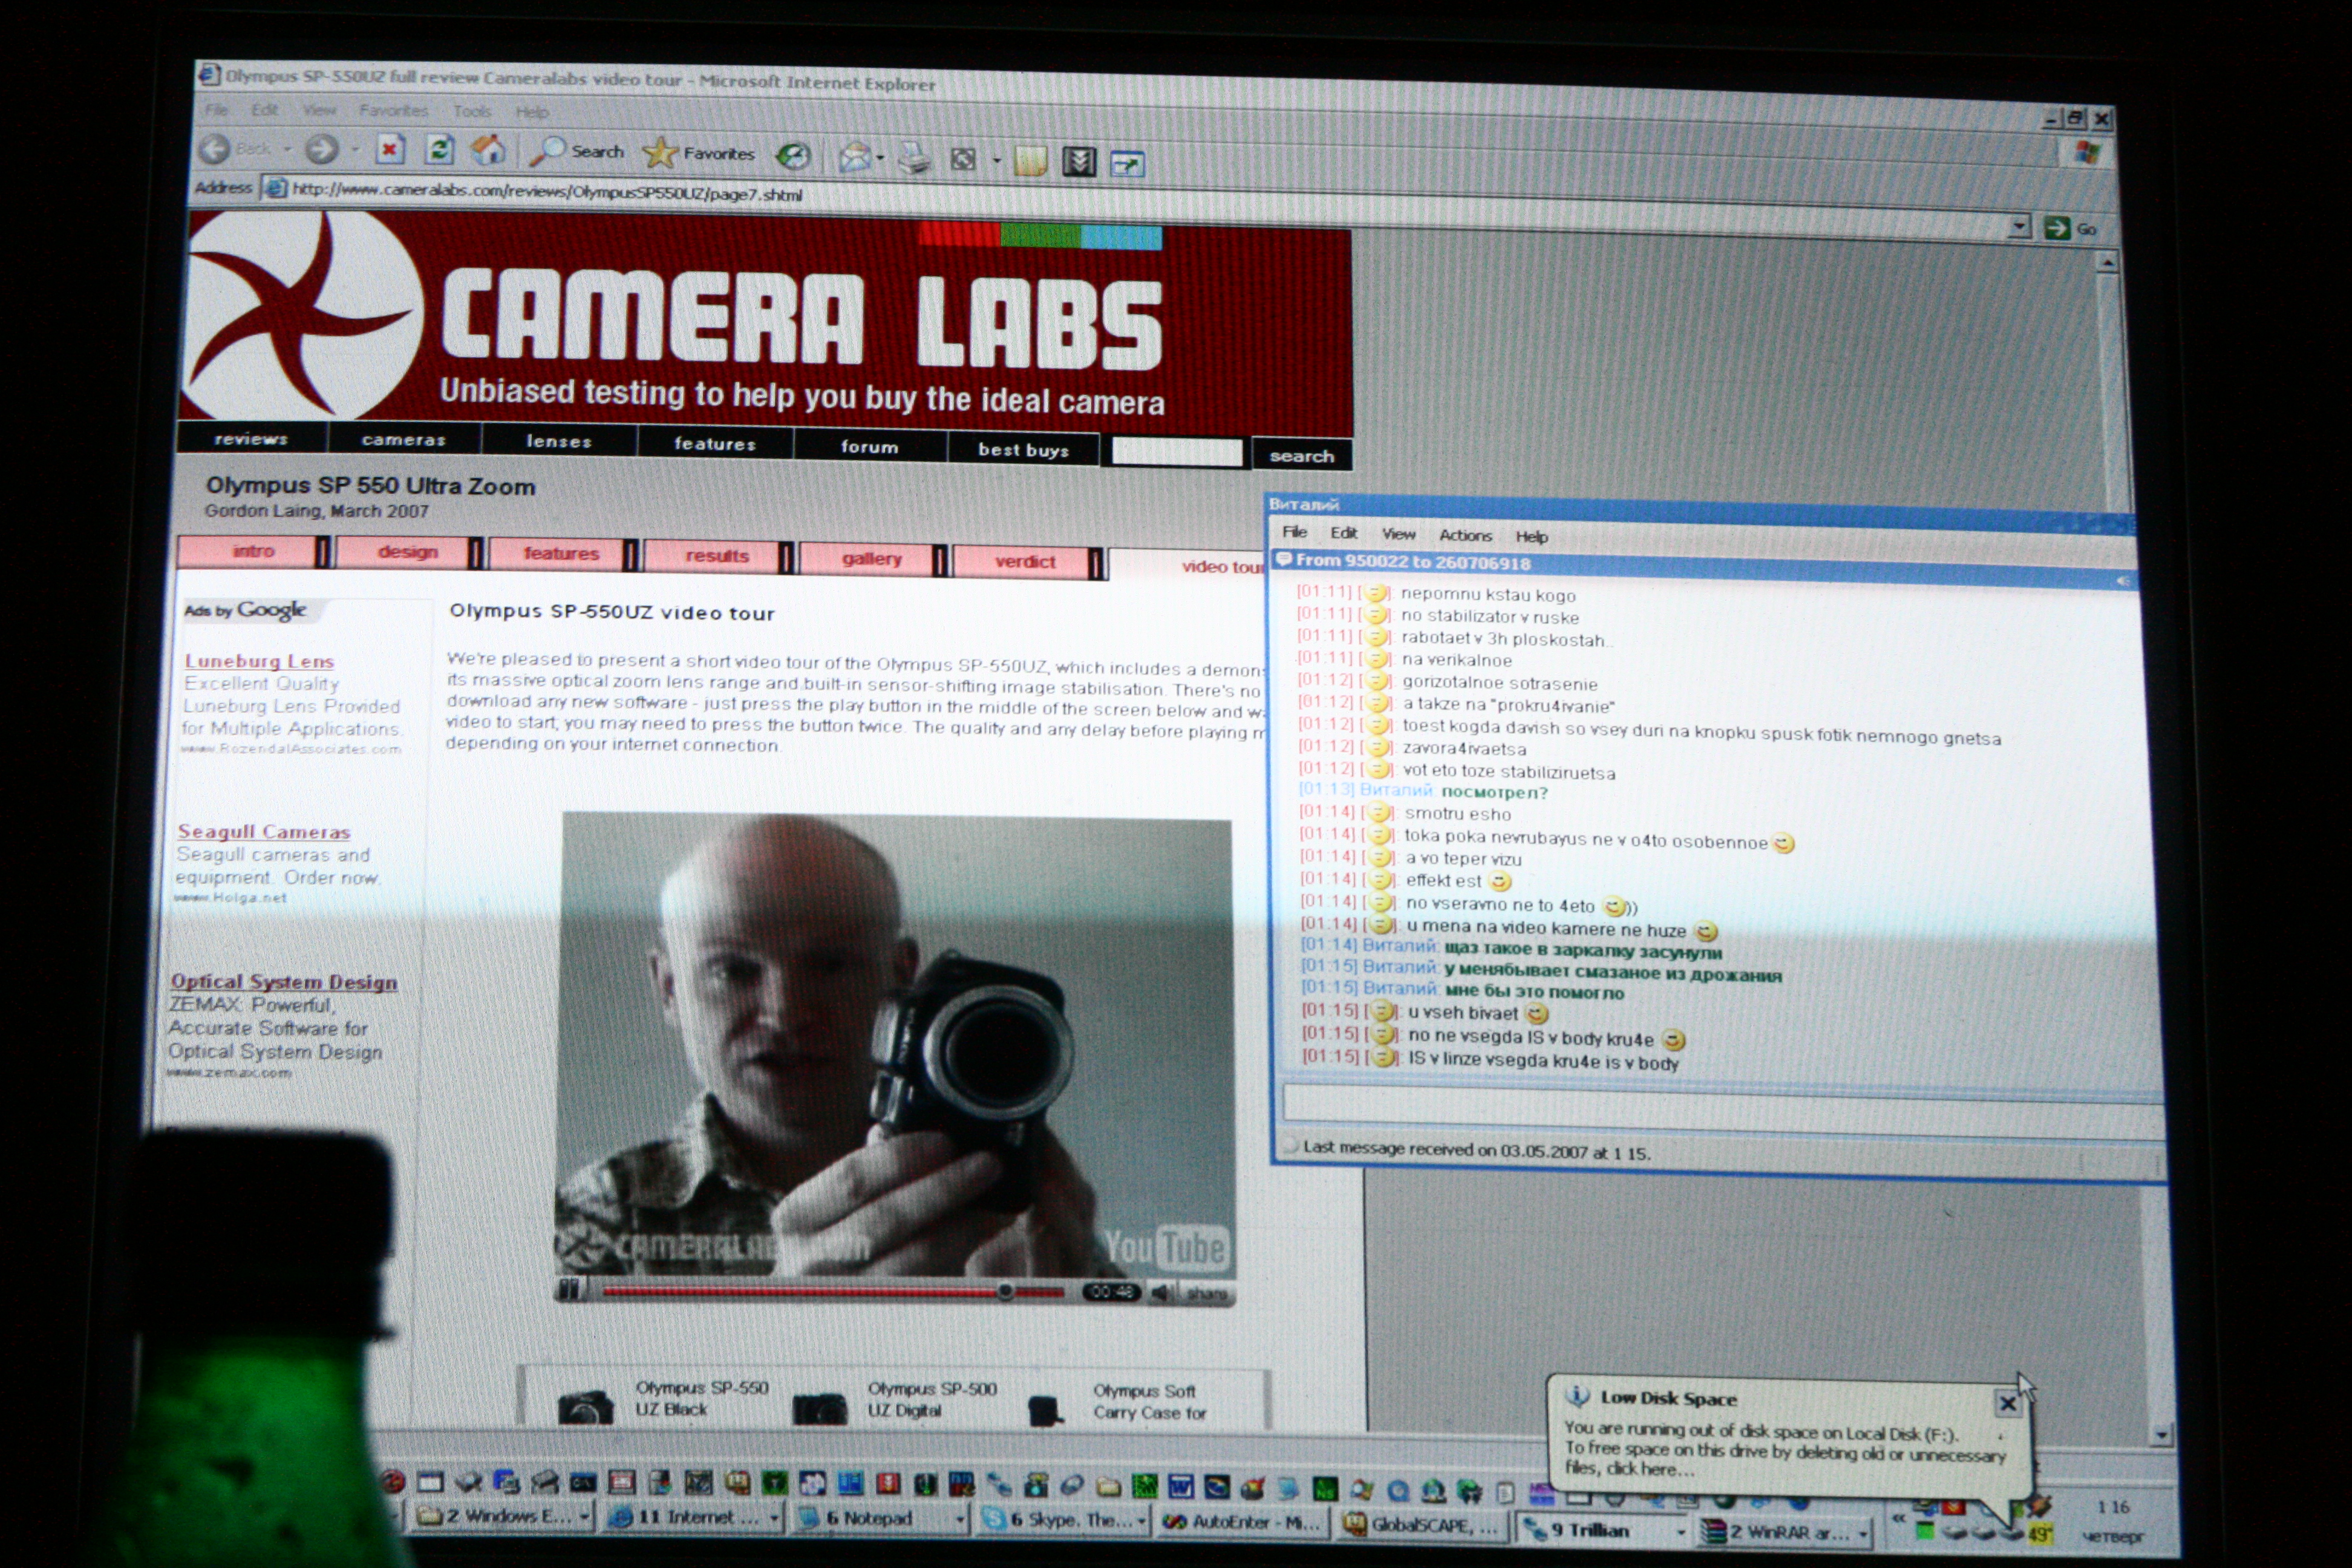This screenshot has height=1568, width=2352.
Task: Expand the 6 Notepad taskbar group
Action: pos(961,1520)
